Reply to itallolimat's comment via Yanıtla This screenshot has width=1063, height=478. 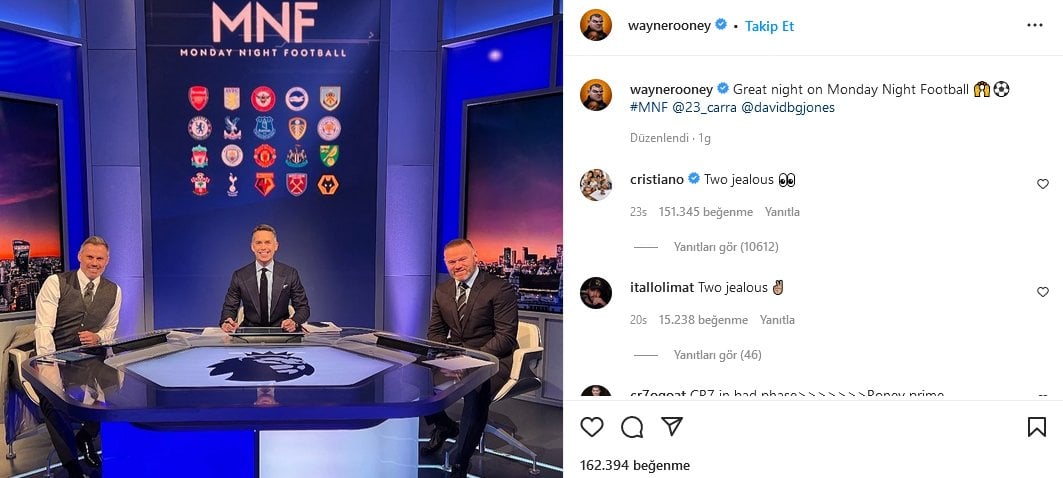tap(777, 319)
